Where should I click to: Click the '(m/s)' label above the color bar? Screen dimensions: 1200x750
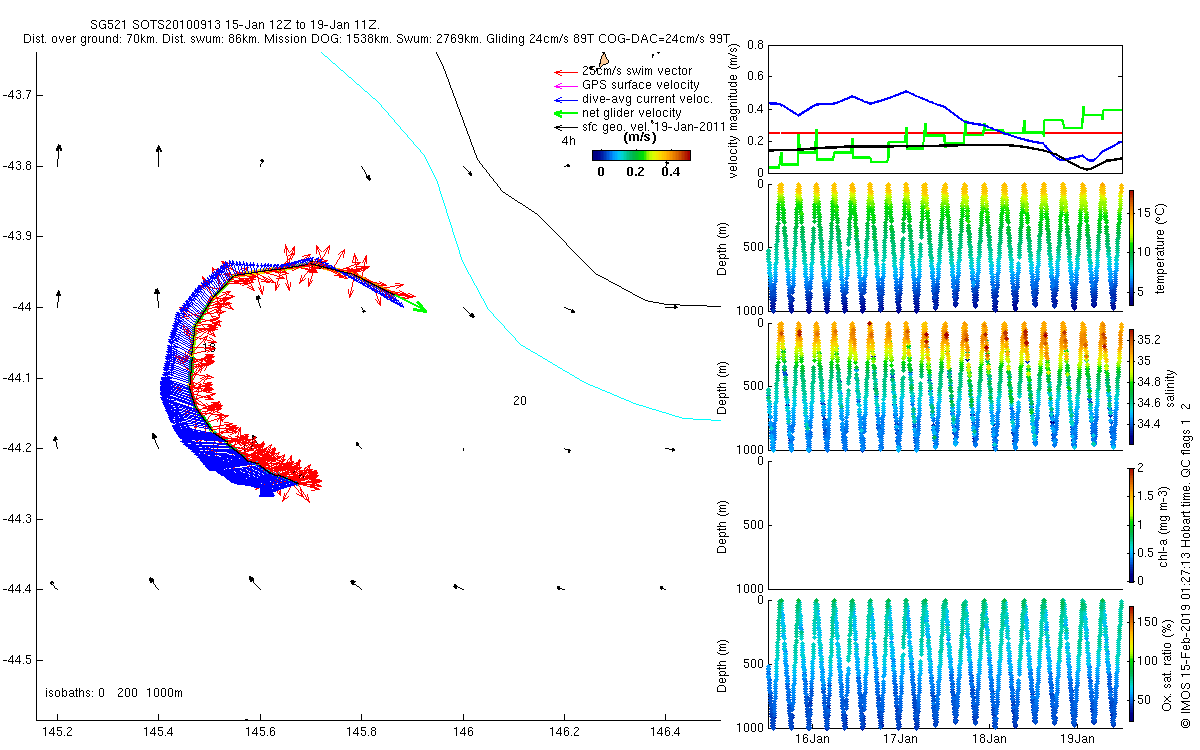click(640, 138)
